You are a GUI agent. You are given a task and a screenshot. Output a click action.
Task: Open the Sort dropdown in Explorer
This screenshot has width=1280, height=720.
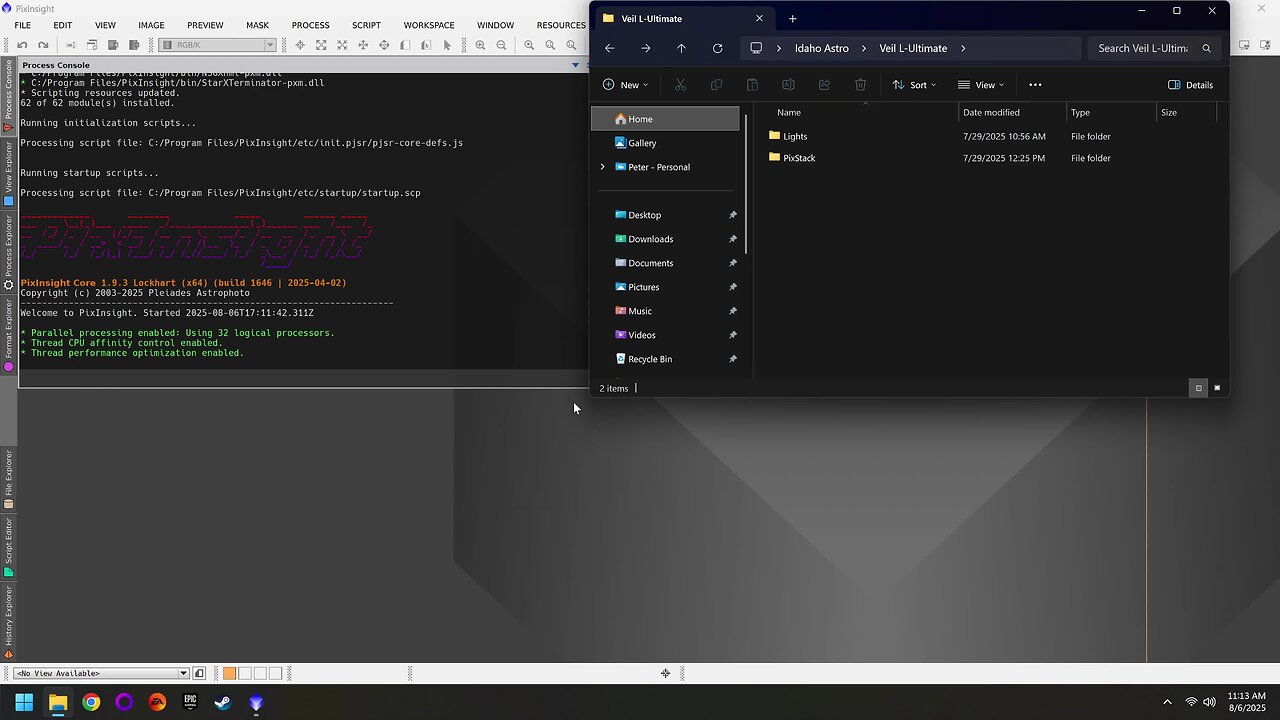(x=914, y=85)
